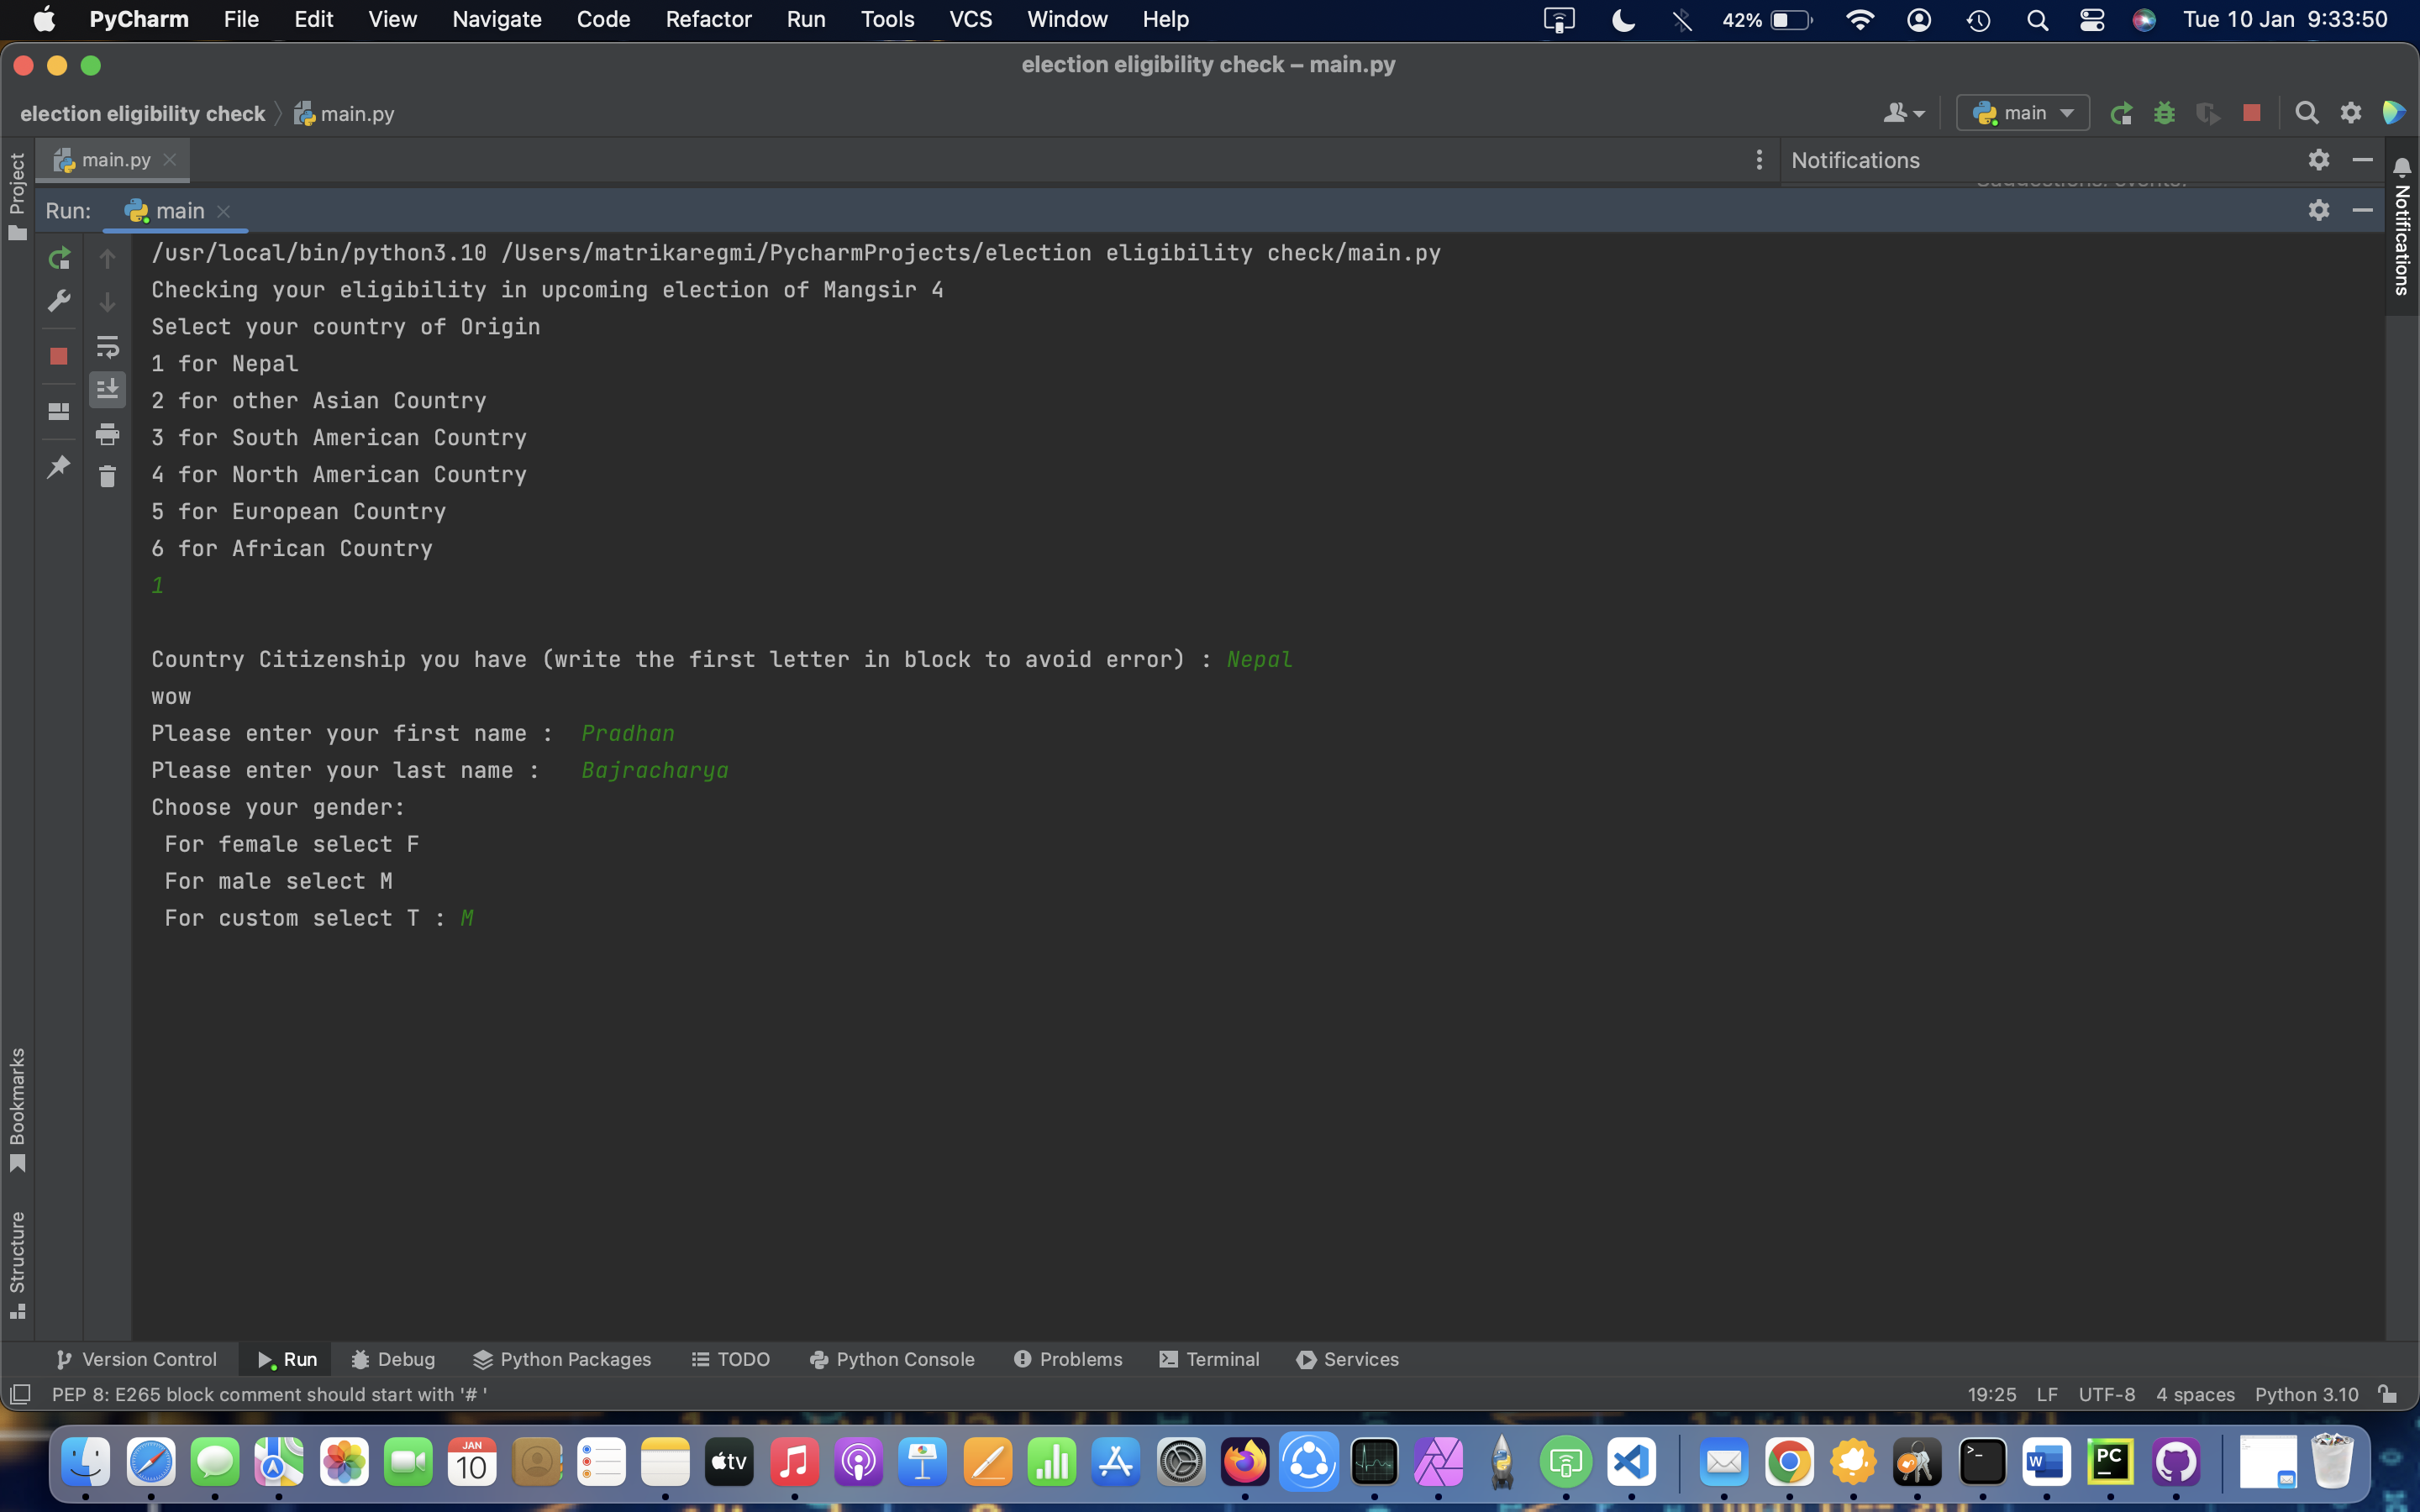The image size is (2420, 1512).
Task: Click main.py in the navigation bar
Action: point(345,113)
